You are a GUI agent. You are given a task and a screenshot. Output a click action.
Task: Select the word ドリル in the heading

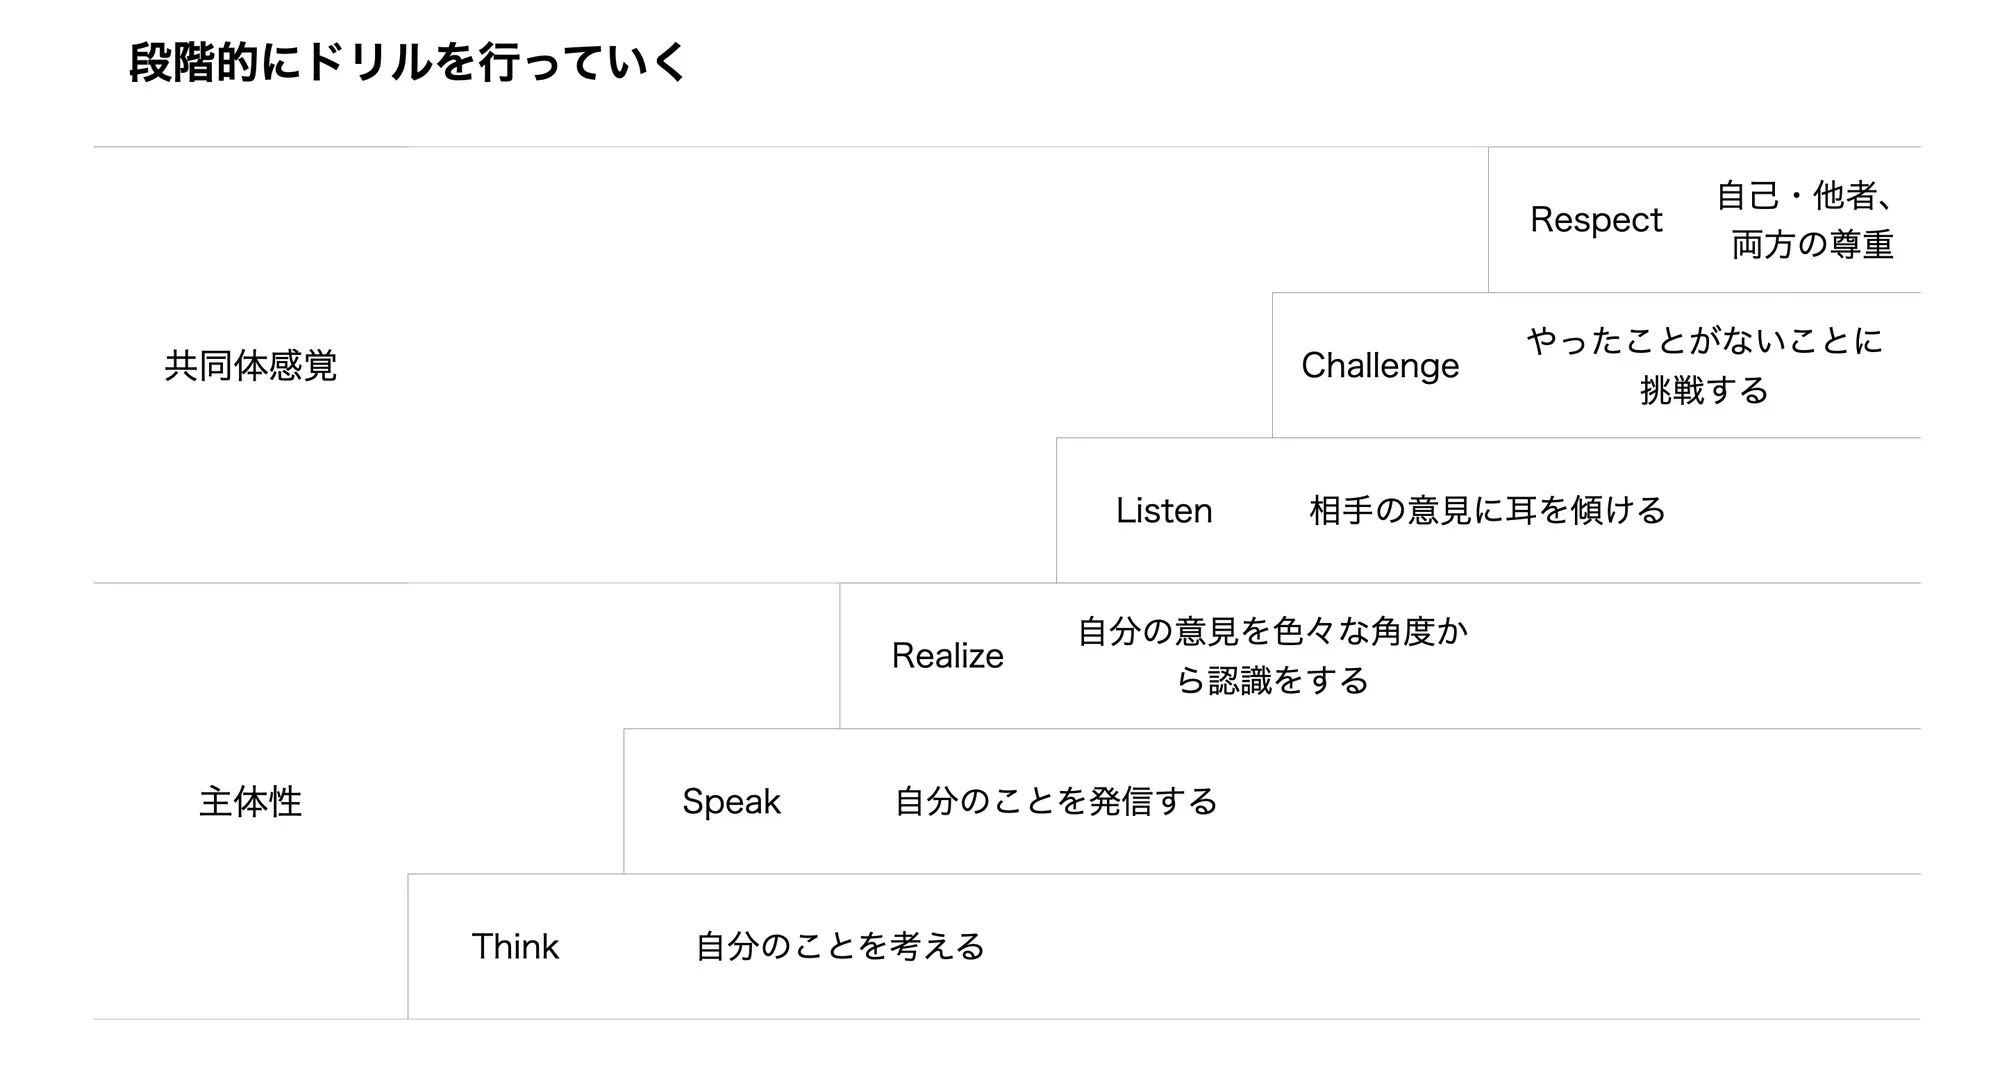(368, 63)
